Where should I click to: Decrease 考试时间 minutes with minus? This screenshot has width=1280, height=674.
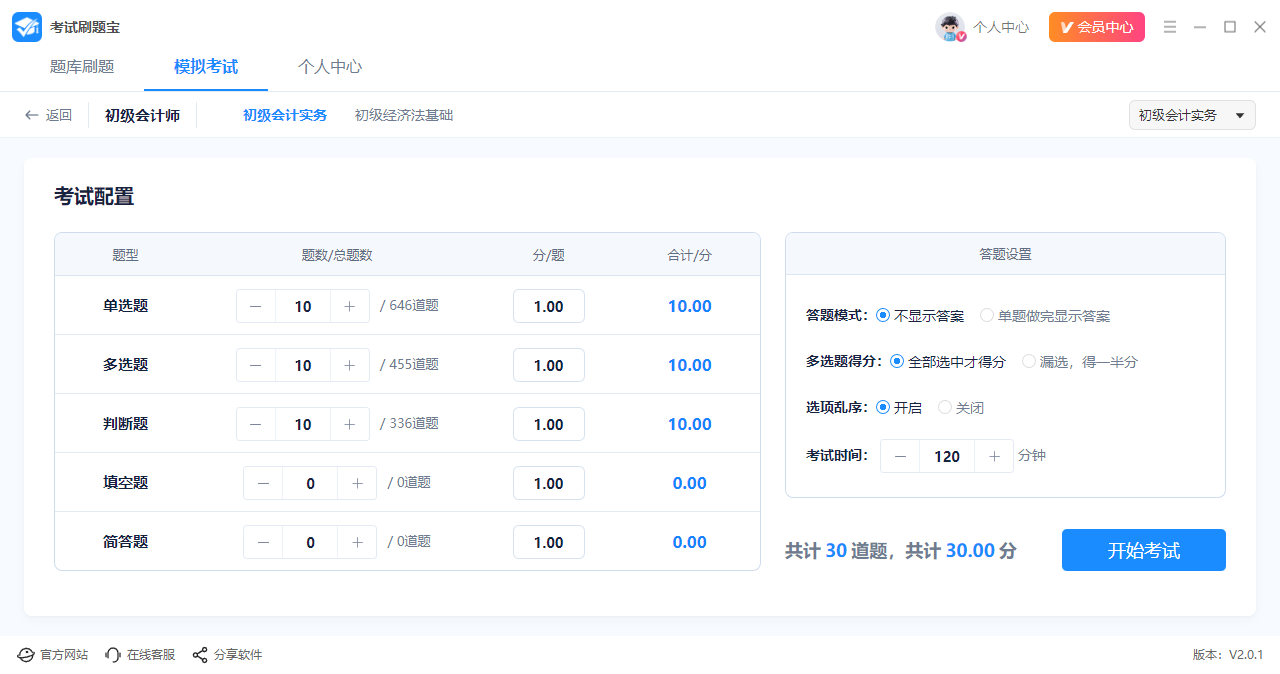(x=900, y=456)
